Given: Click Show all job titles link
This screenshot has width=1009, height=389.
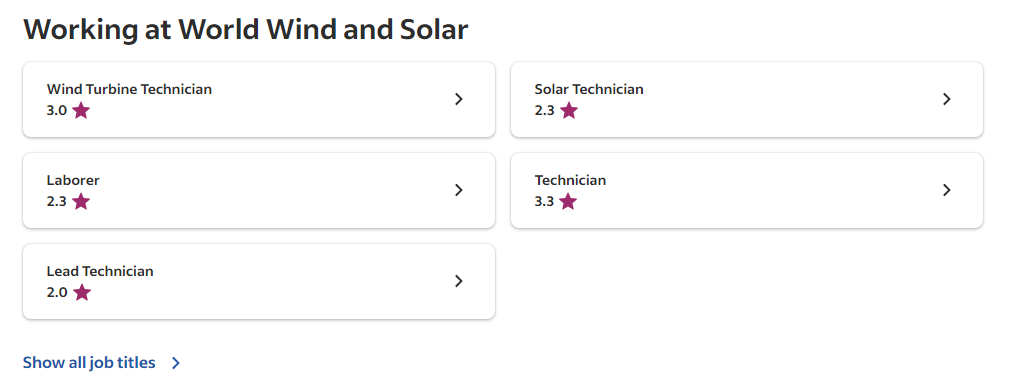Looking at the screenshot, I should 89,363.
